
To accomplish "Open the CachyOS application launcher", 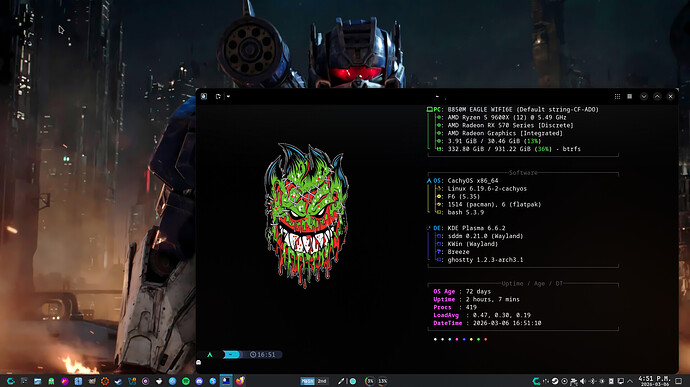I will click(11, 381).
